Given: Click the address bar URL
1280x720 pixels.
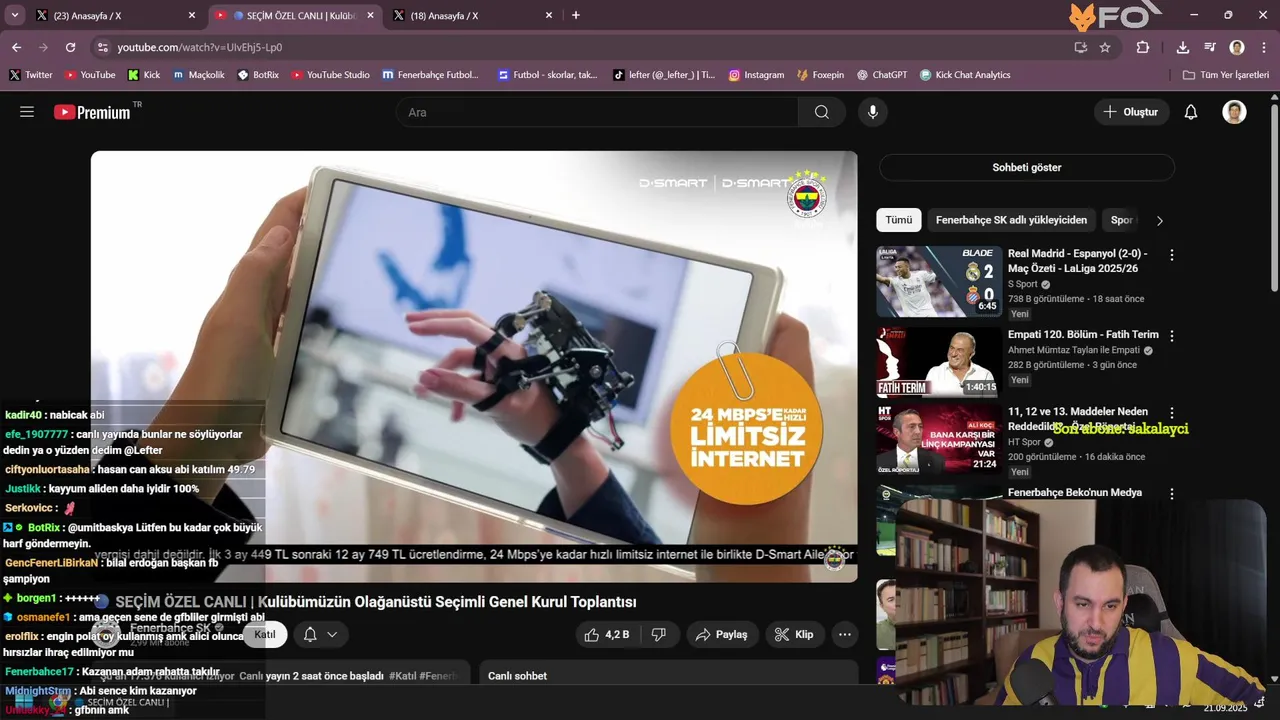Looking at the screenshot, I should tap(199, 47).
